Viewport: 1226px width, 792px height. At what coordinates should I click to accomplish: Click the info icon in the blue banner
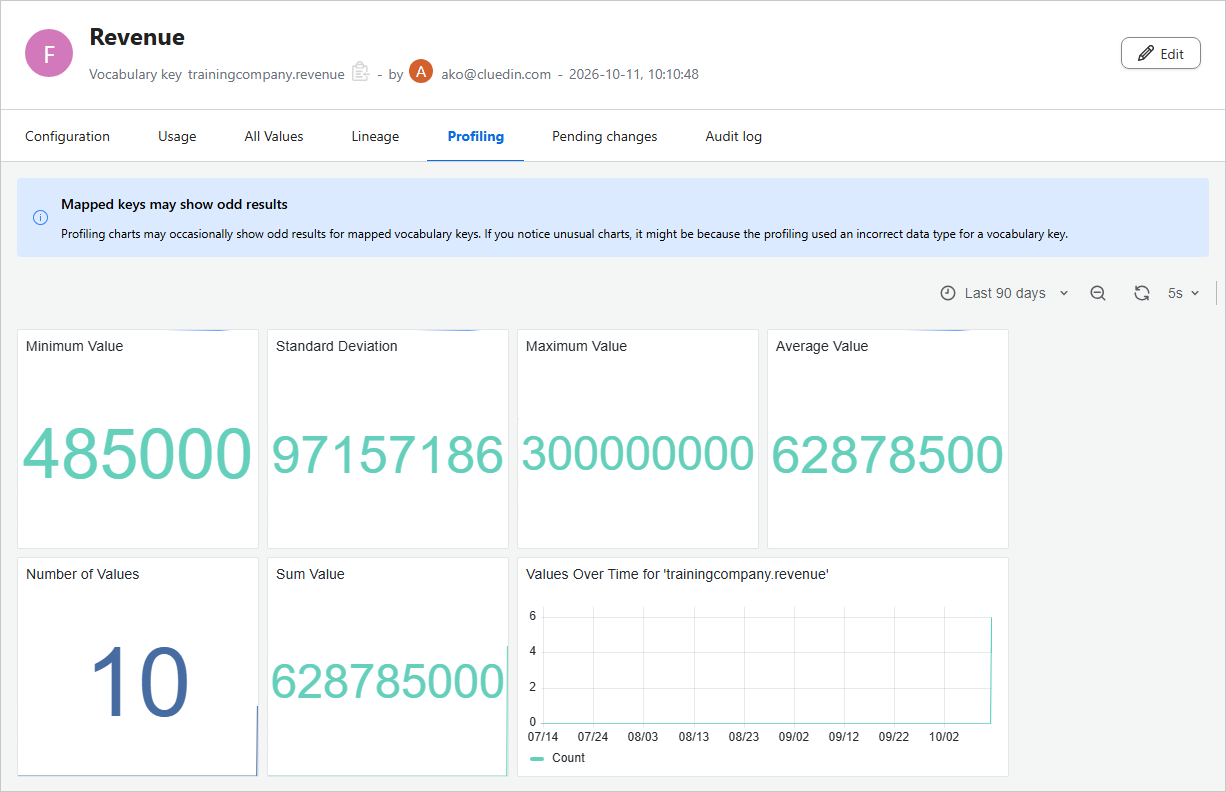(x=40, y=217)
